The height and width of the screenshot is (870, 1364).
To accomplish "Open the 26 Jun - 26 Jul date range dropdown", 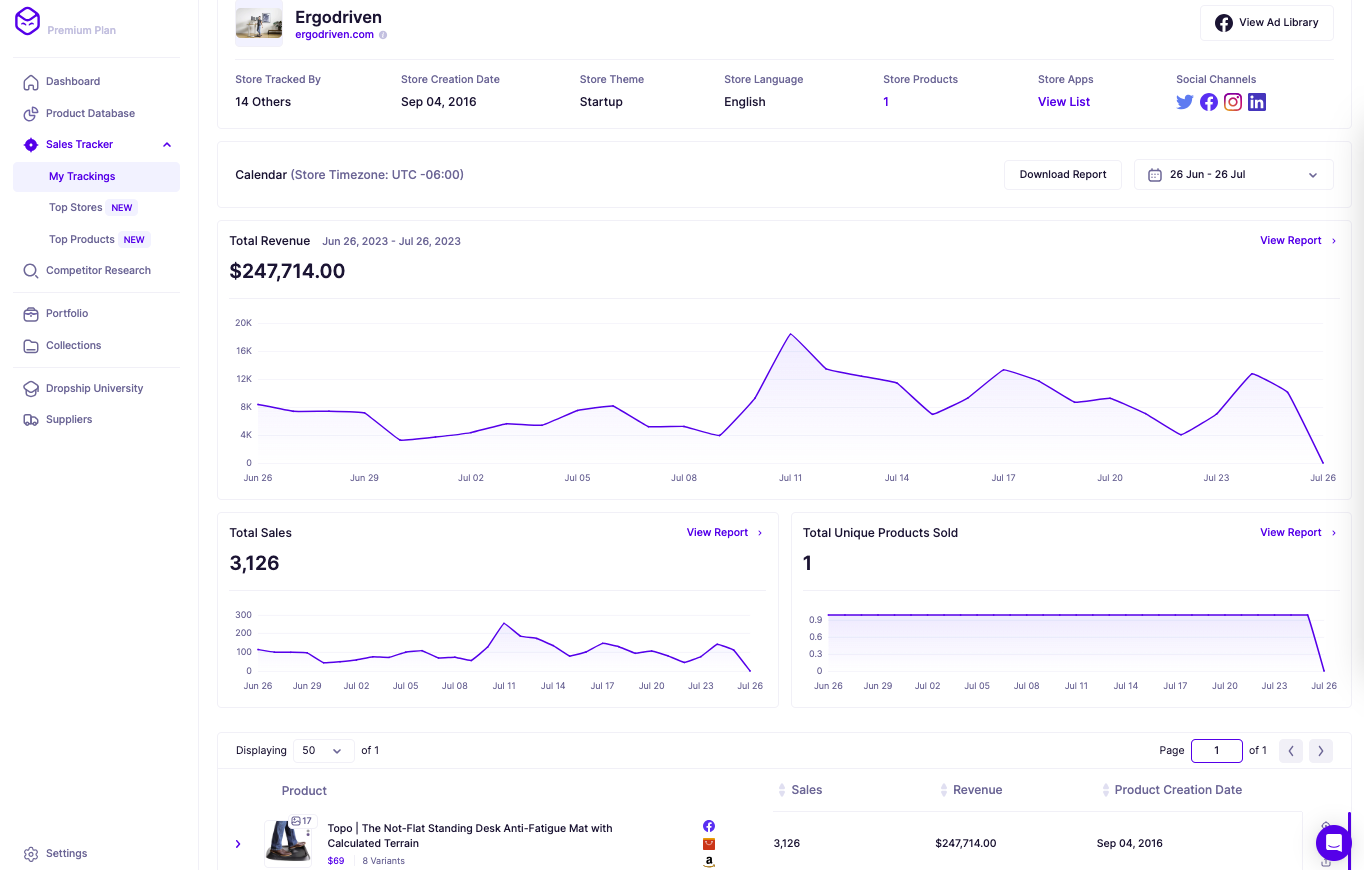I will point(1233,174).
